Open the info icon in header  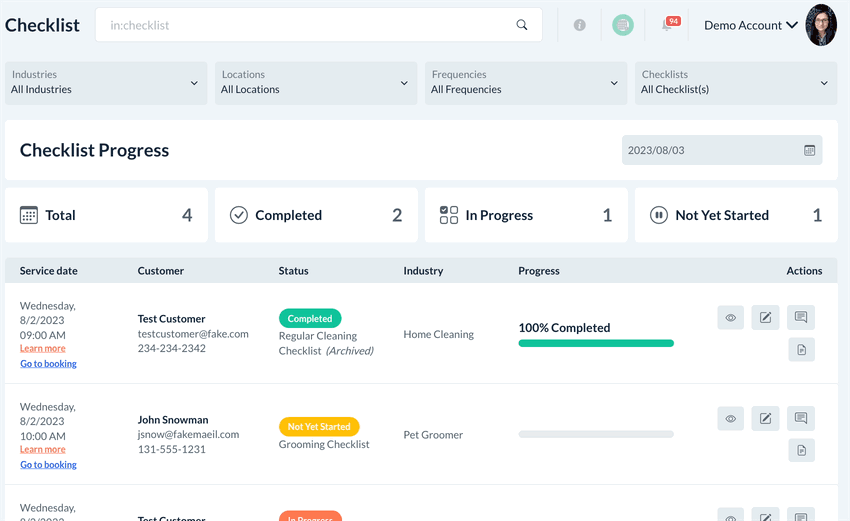click(x=579, y=25)
